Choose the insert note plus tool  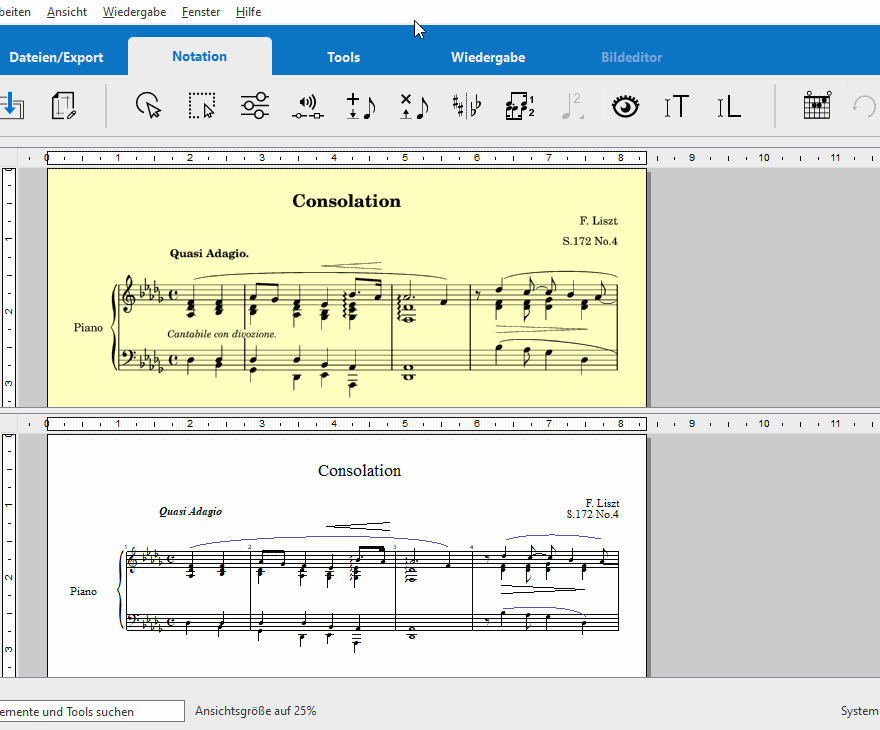click(x=360, y=106)
